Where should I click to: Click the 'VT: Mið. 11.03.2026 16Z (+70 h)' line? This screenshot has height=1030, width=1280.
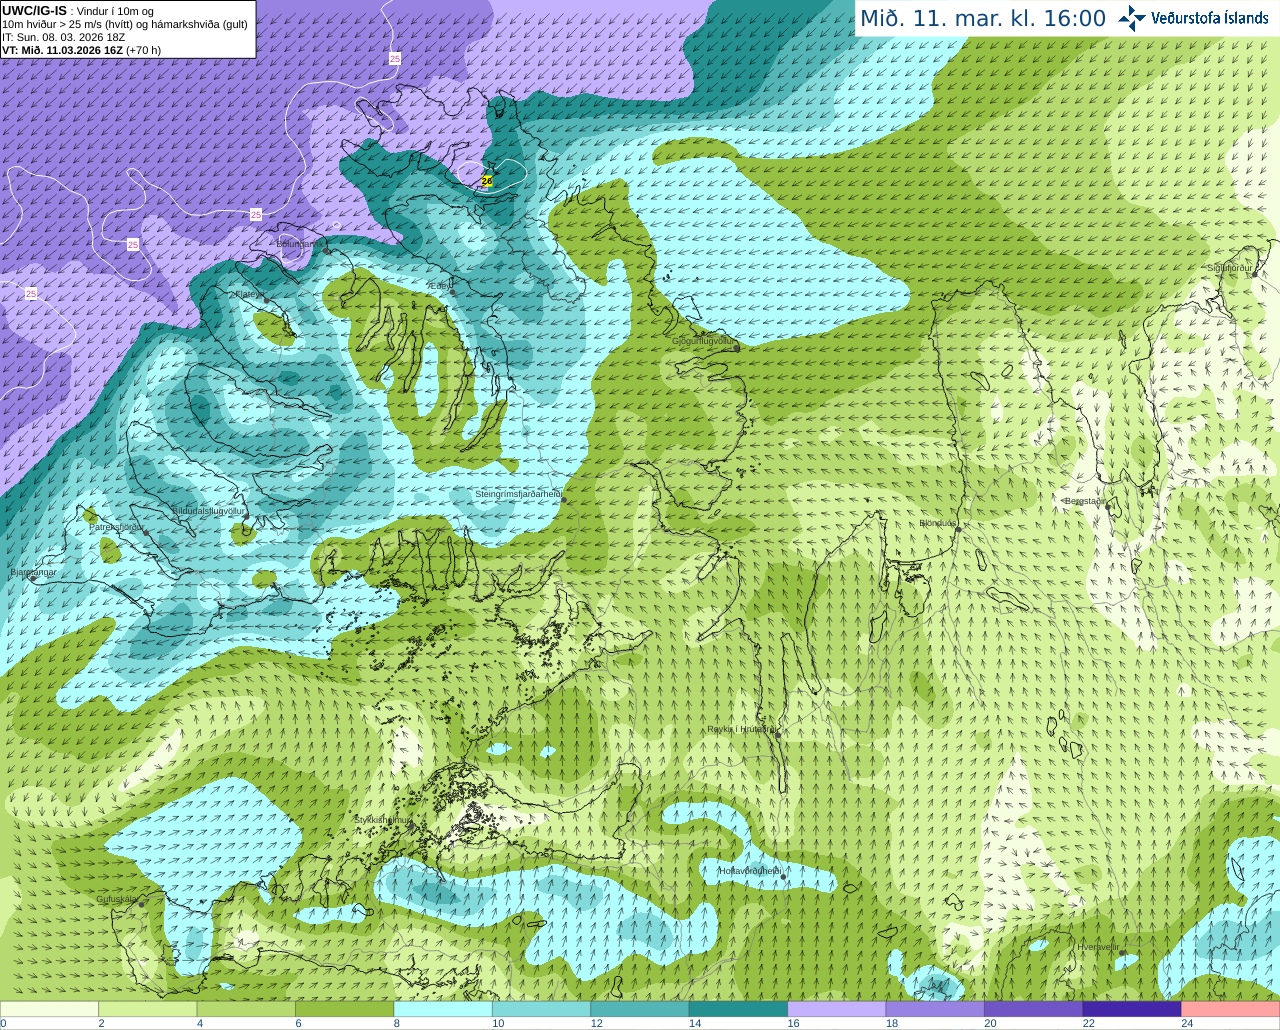pos(81,50)
